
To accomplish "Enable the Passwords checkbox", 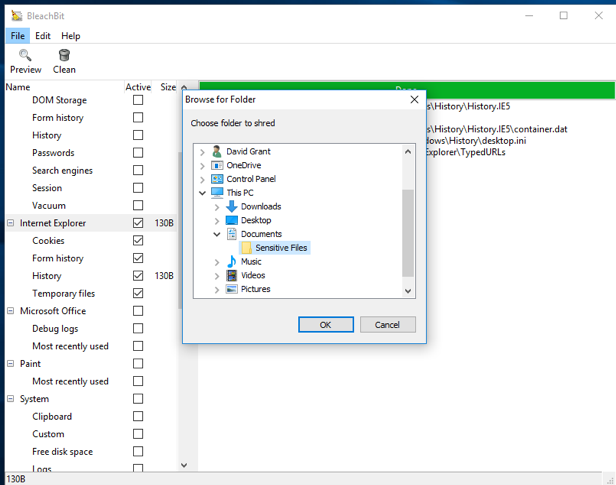I will [138, 153].
